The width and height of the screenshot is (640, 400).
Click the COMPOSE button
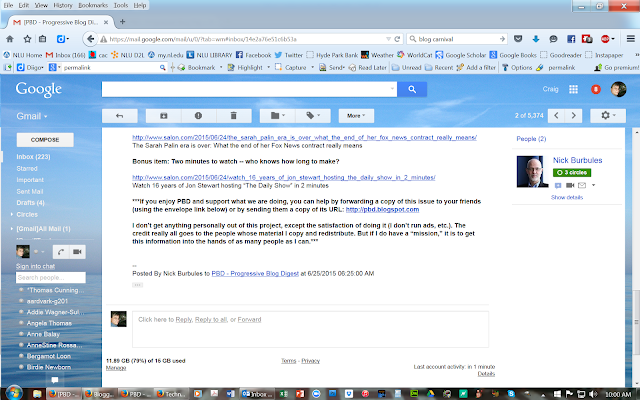pyautogui.click(x=45, y=140)
